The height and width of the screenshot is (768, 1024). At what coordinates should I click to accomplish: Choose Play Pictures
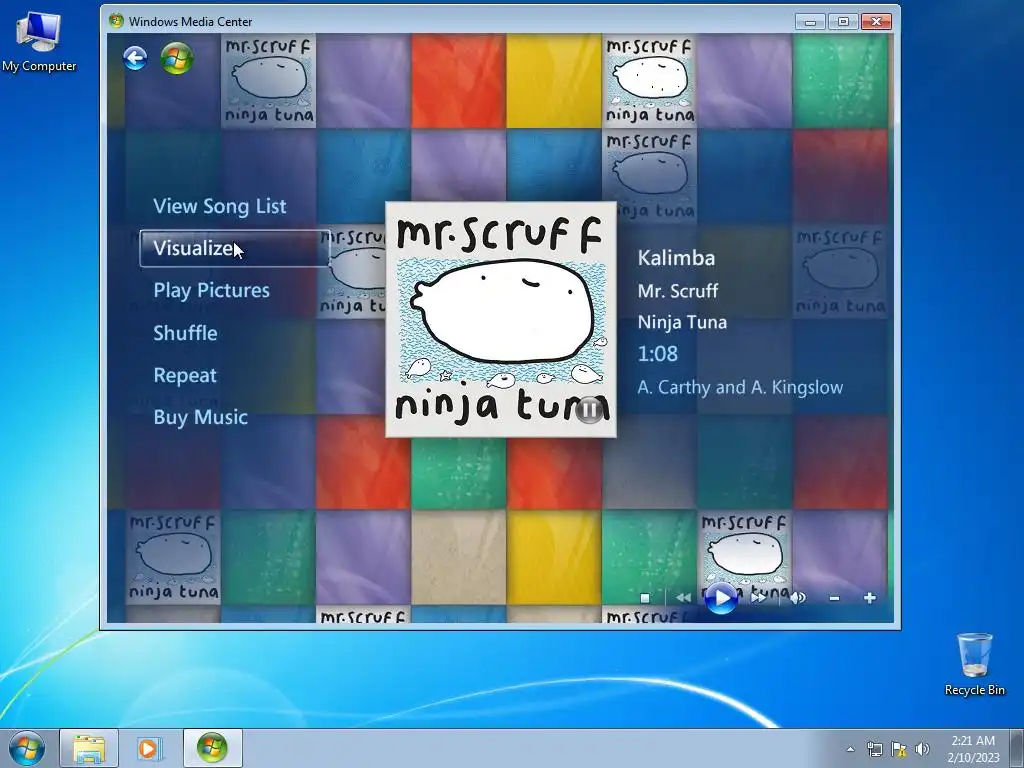[212, 291]
